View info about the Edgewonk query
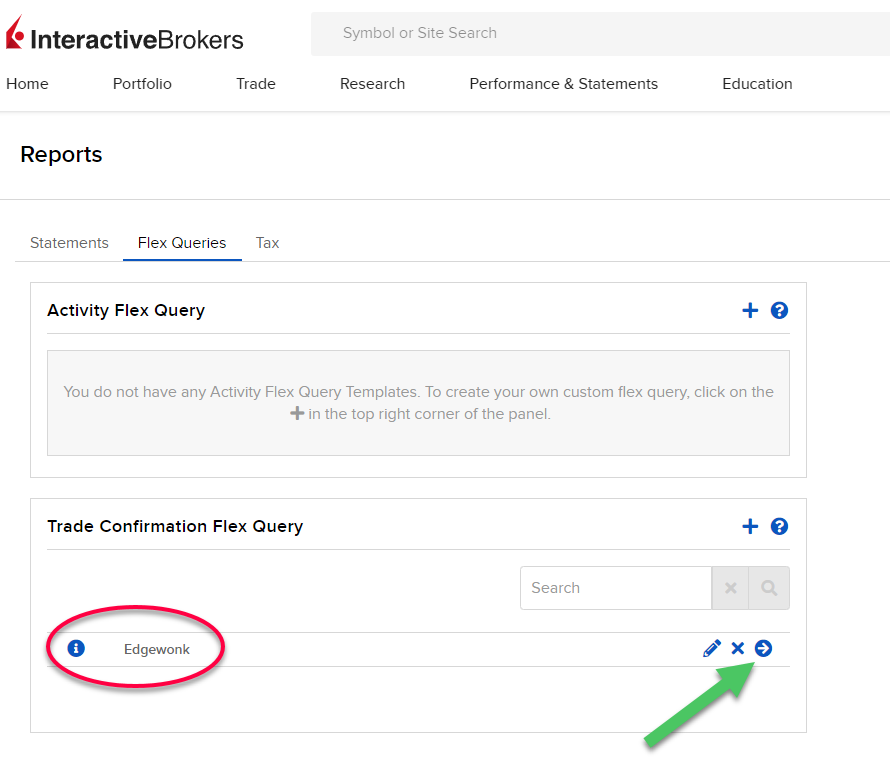Viewport: 890px width, 766px height. pyautogui.click(x=75, y=648)
